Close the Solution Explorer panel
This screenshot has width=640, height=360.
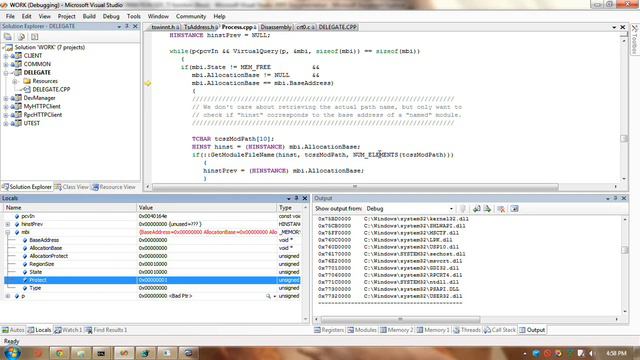pyautogui.click(x=136, y=26)
